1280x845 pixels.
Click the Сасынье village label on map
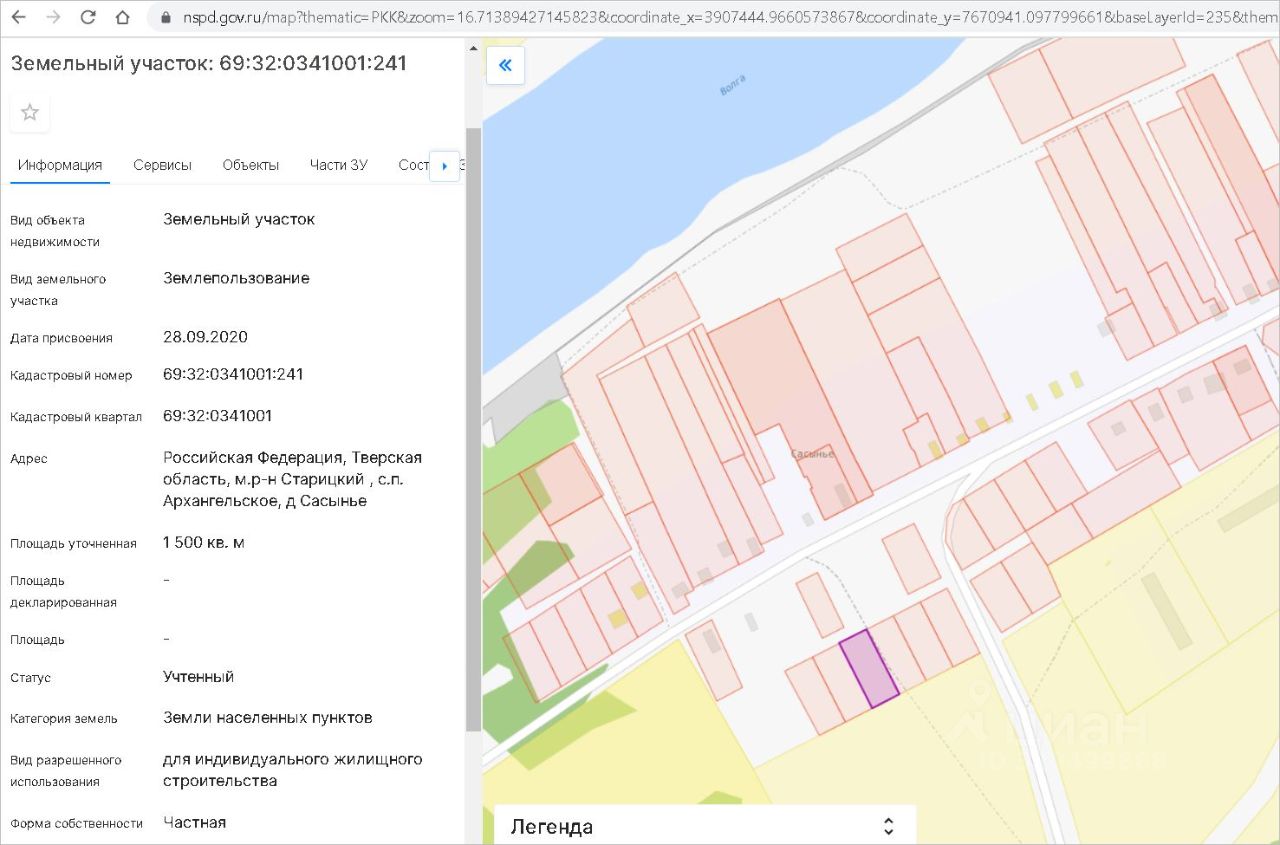click(811, 454)
